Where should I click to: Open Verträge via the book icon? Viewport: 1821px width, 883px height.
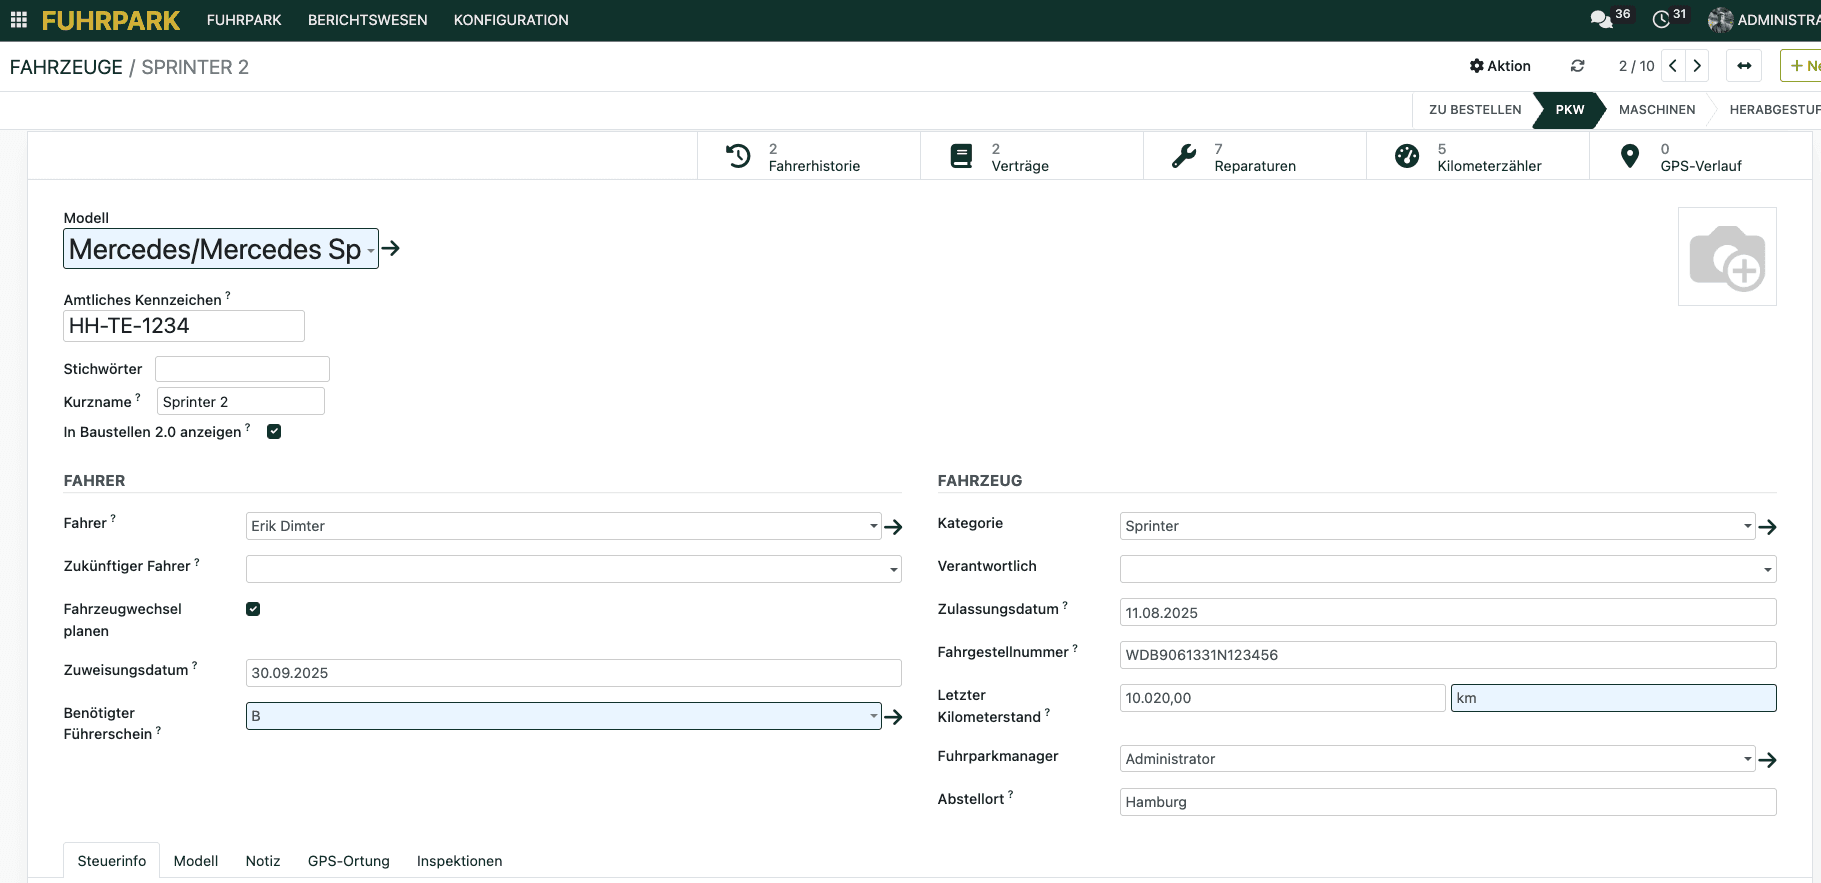[x=961, y=156]
